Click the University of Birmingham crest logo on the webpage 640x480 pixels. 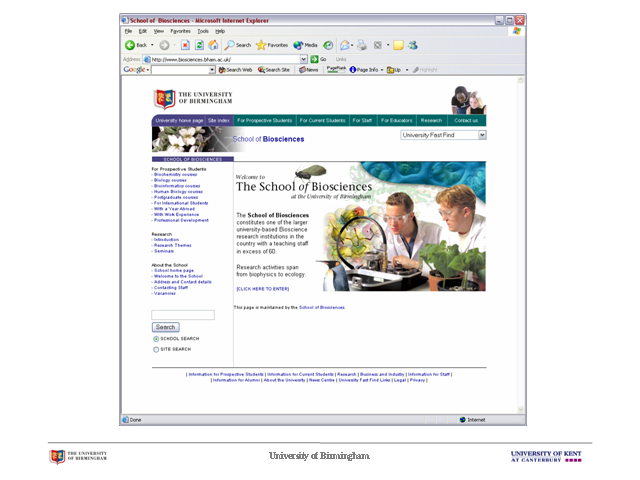click(164, 99)
